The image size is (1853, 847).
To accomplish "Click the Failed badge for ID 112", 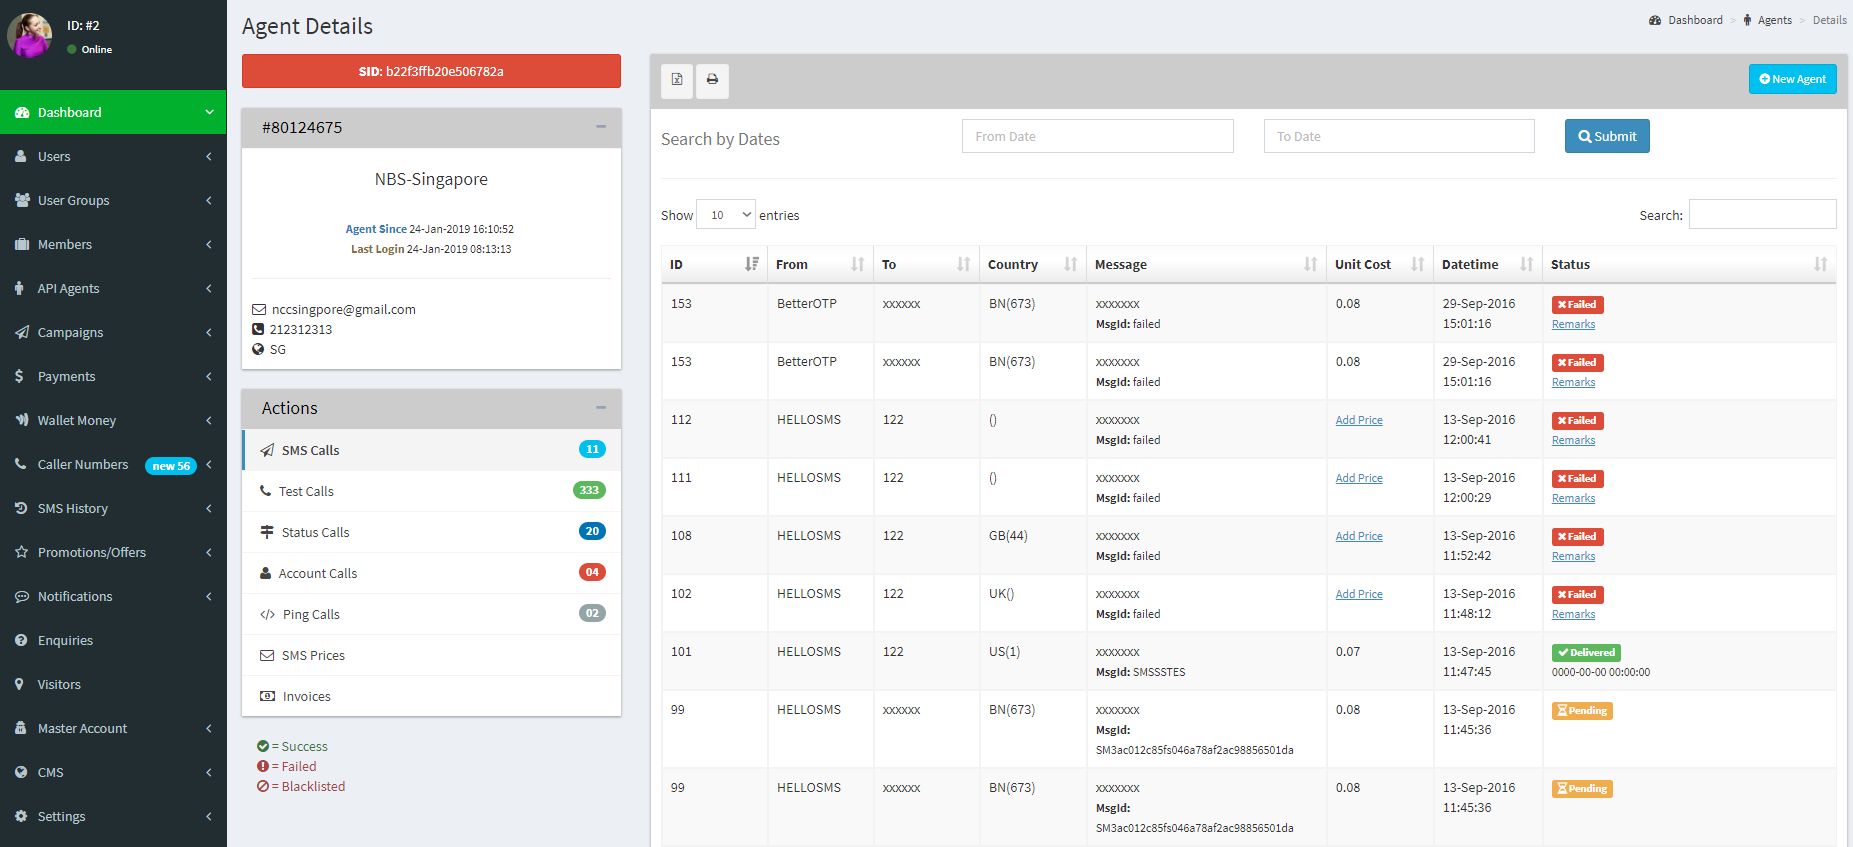I will tap(1577, 420).
